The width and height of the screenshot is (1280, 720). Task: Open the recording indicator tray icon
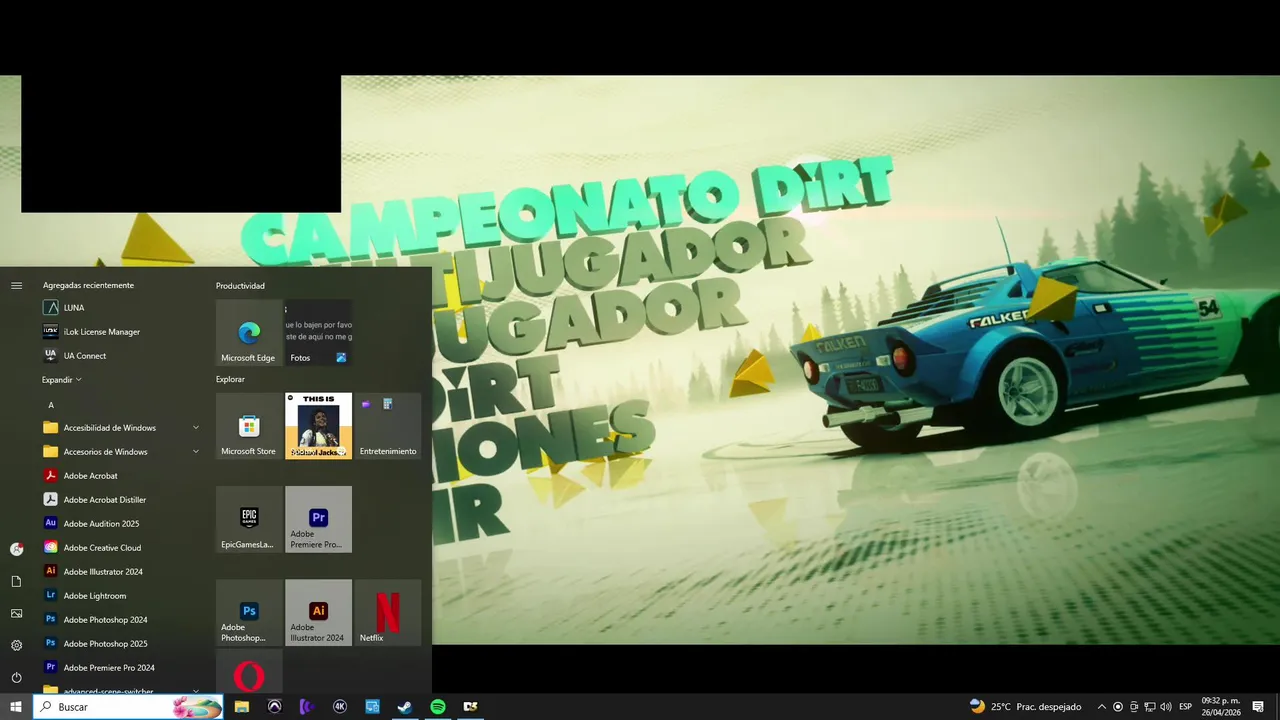[x=1118, y=707]
